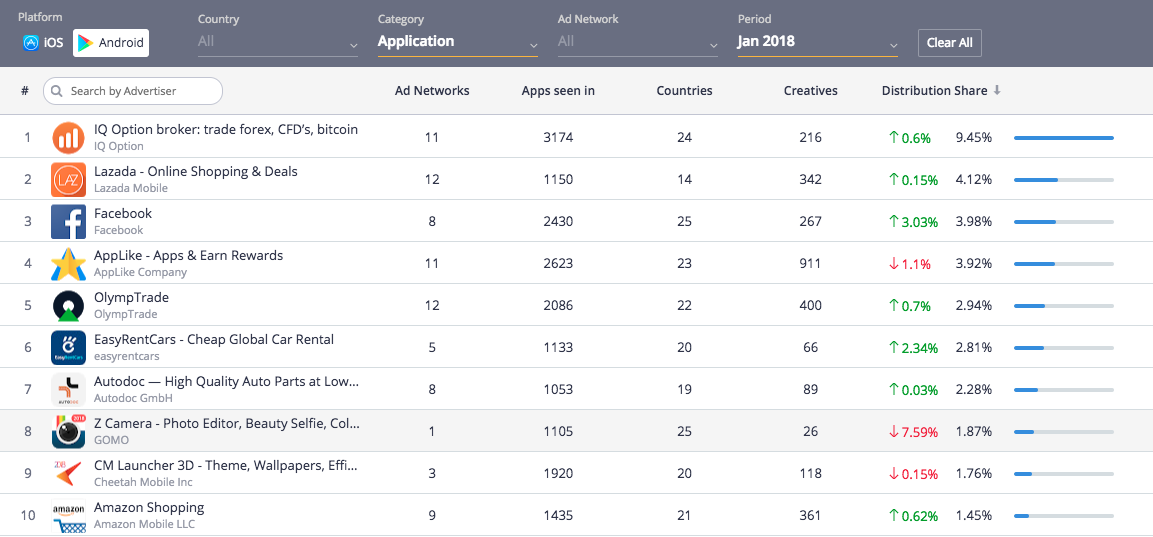Screen dimensions: 1153x537
Task: Click the Facebook app icon
Action: click(68, 222)
